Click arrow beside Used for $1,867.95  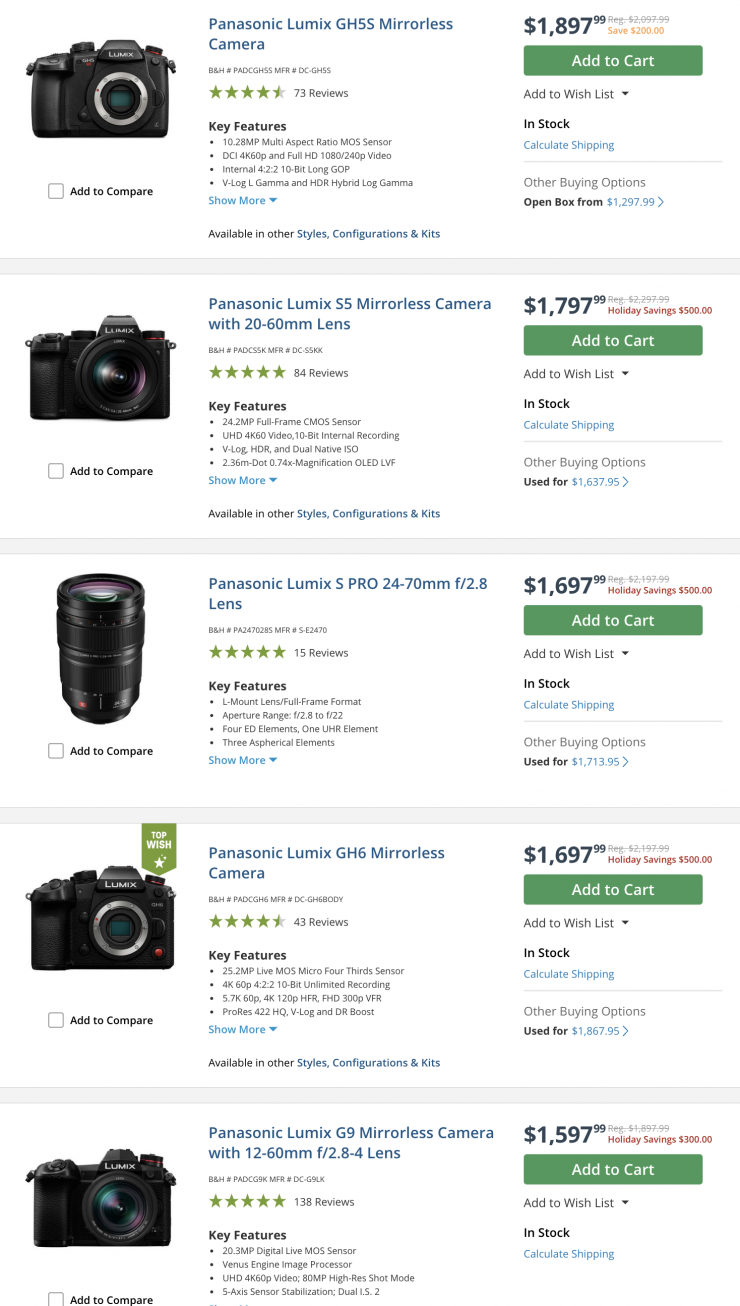pyautogui.click(x=626, y=1031)
